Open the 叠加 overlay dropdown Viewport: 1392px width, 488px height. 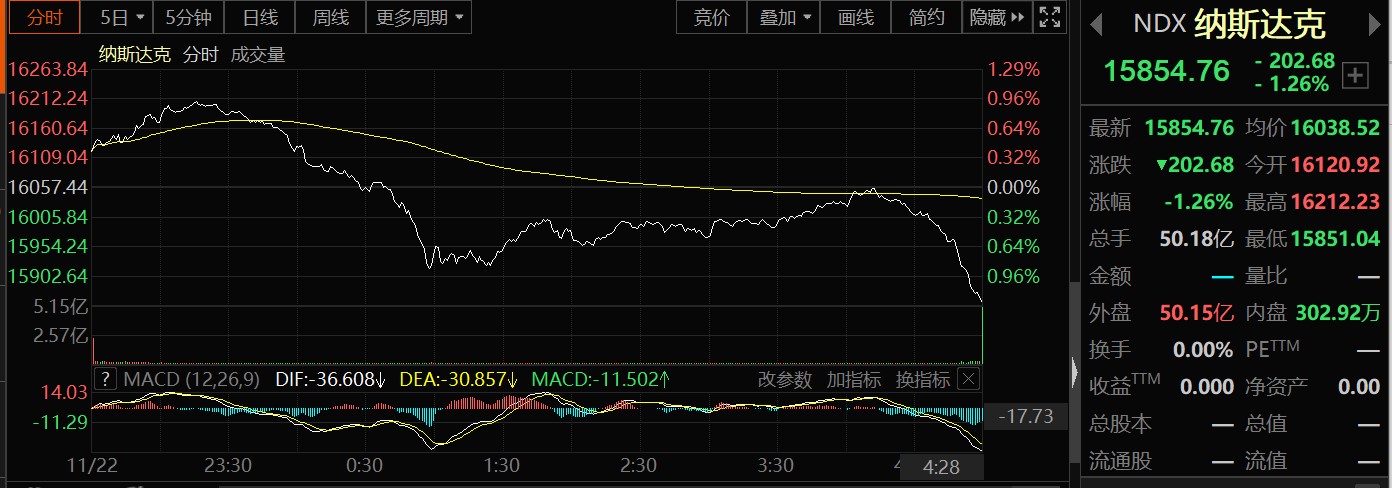point(784,17)
